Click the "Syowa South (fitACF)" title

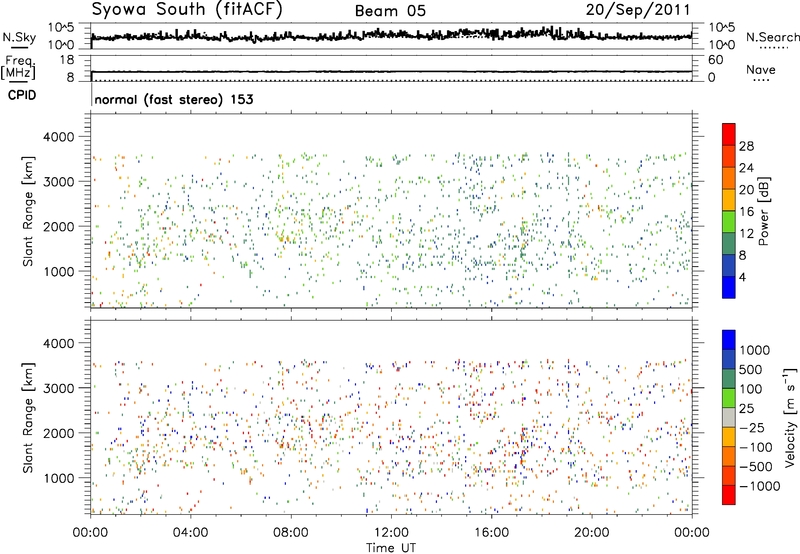[x=186, y=10]
